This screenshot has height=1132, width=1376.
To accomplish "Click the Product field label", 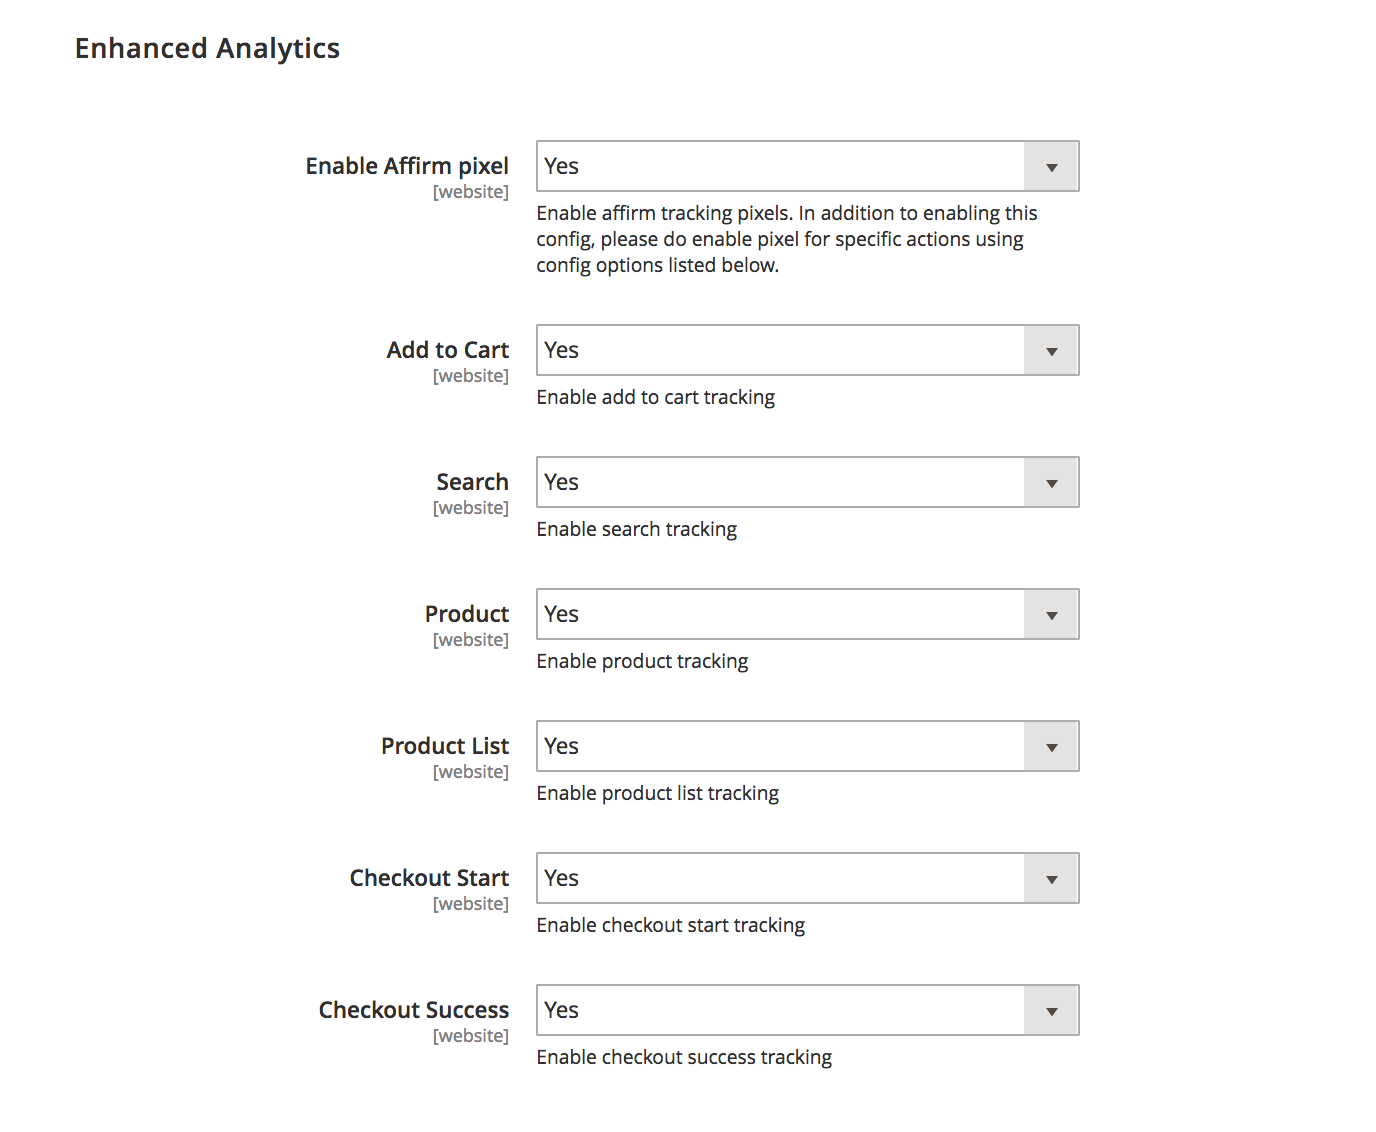I will [467, 614].
